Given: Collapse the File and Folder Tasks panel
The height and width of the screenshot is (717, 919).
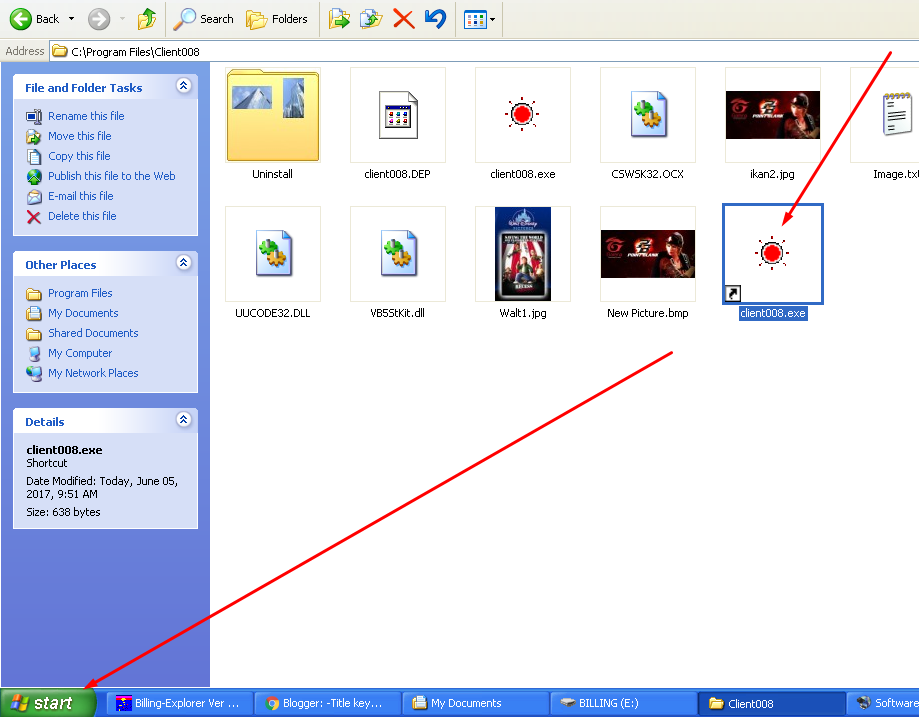Looking at the screenshot, I should 183,86.
